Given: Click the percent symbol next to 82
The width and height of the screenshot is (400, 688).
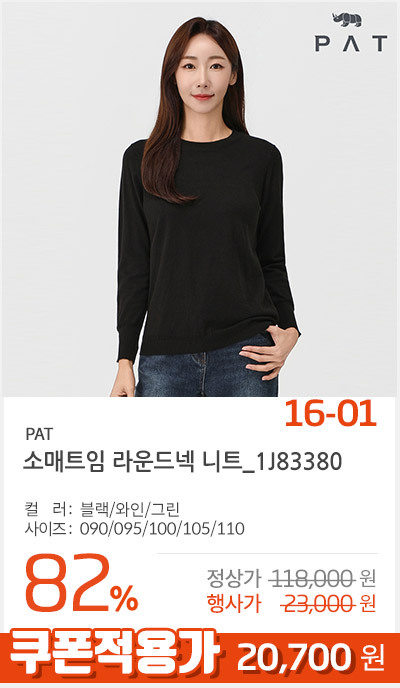Looking at the screenshot, I should point(124,600).
